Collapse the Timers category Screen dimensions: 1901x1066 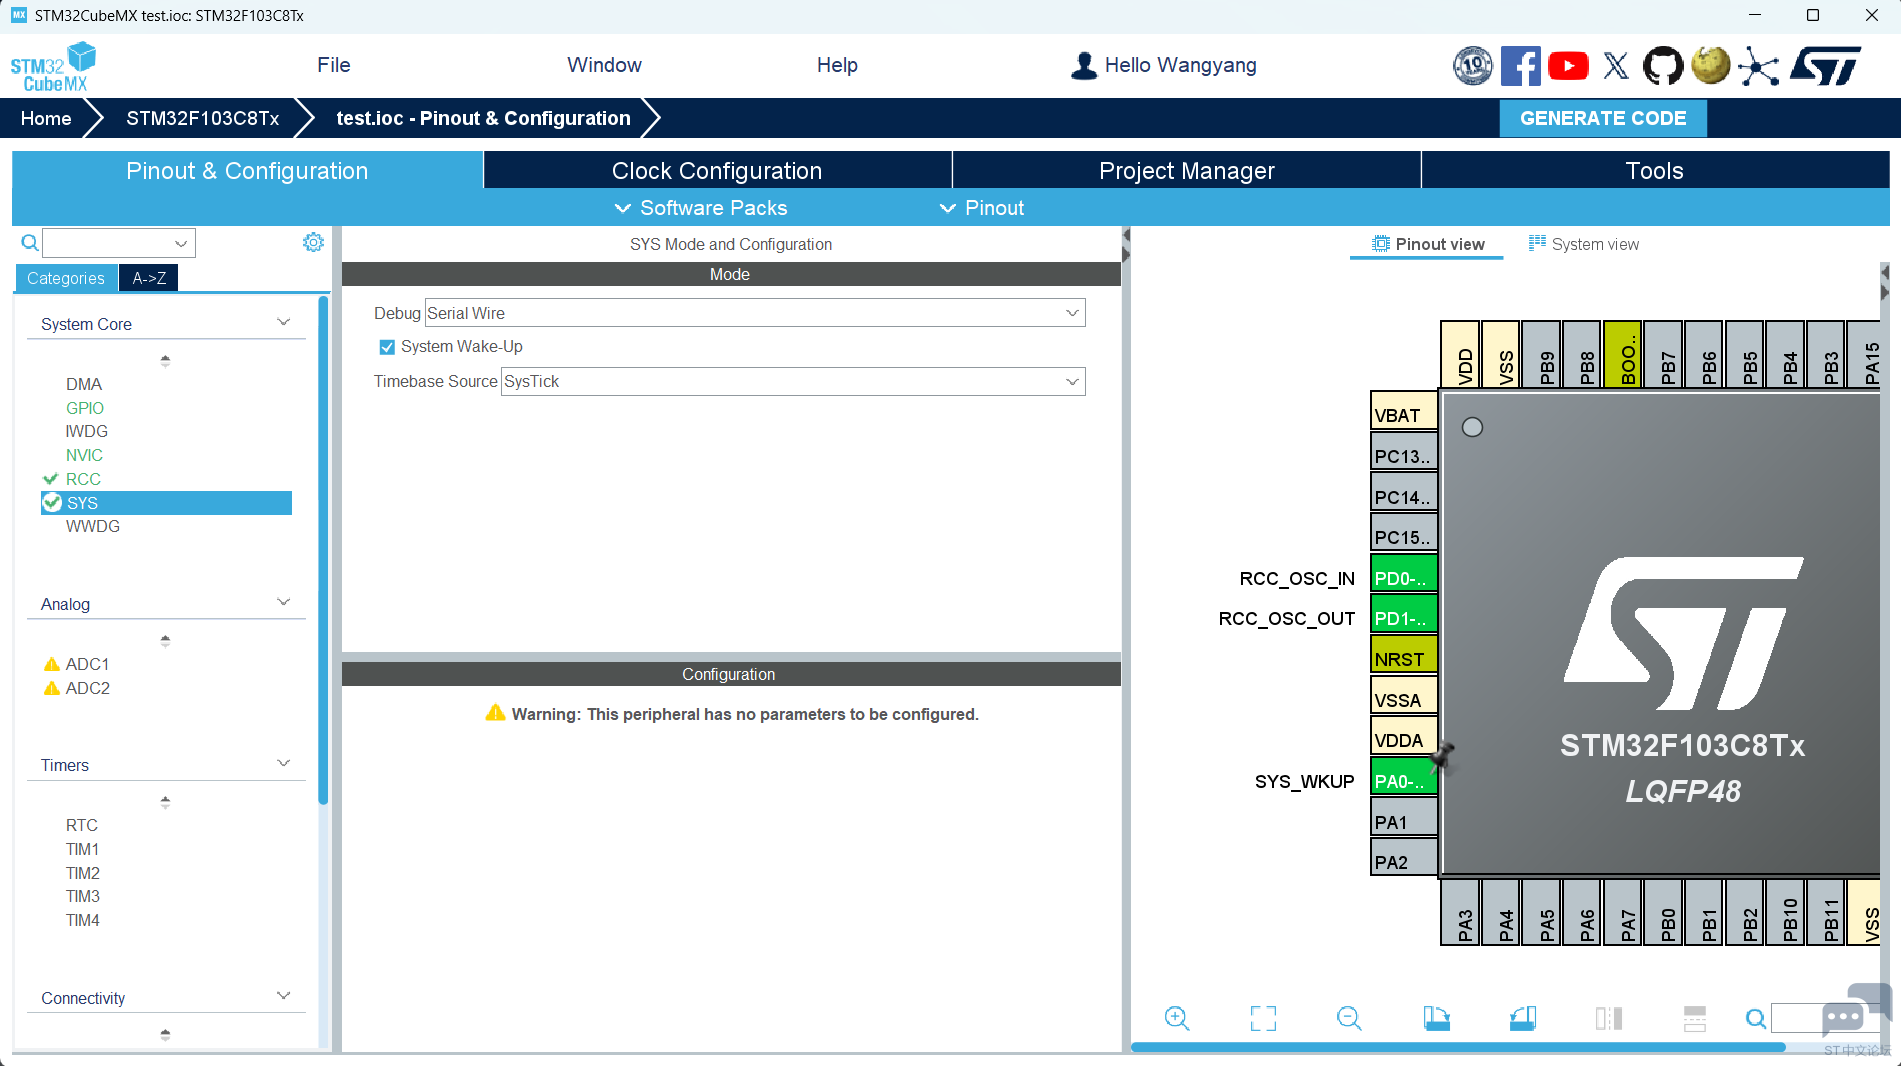(283, 763)
